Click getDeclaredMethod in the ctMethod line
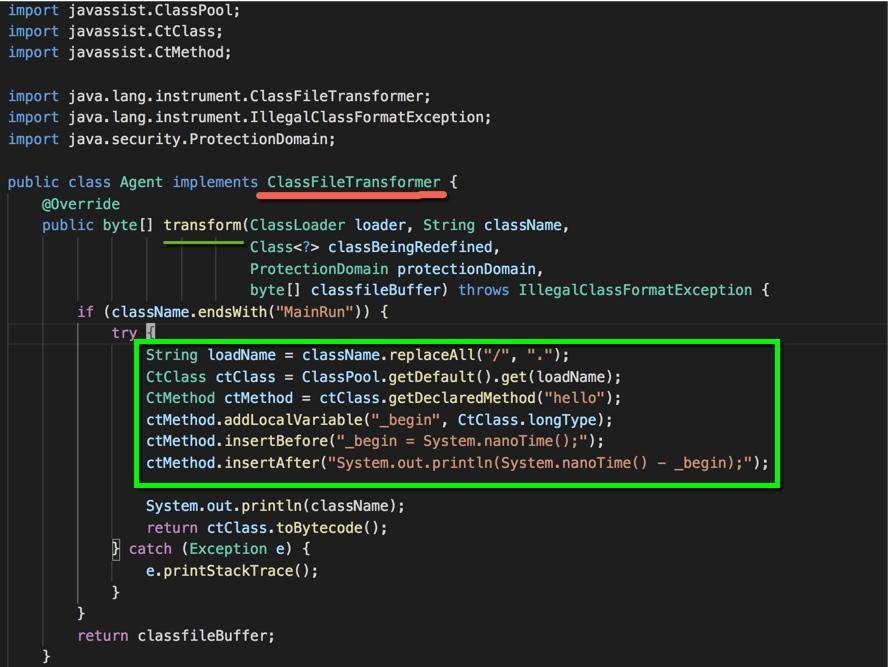This screenshot has height=667, width=889. click(462, 398)
